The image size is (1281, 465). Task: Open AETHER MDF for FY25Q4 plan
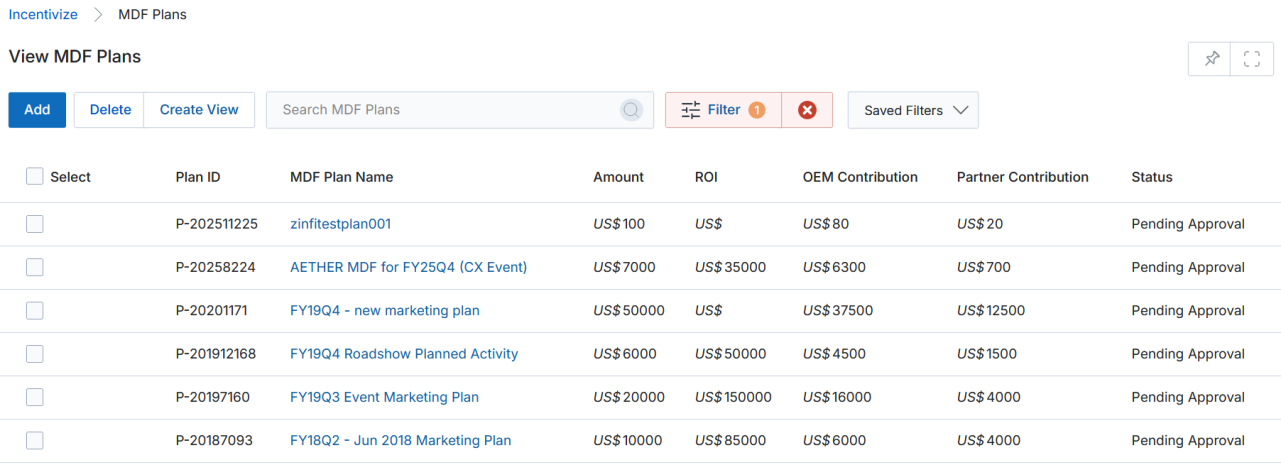(408, 267)
